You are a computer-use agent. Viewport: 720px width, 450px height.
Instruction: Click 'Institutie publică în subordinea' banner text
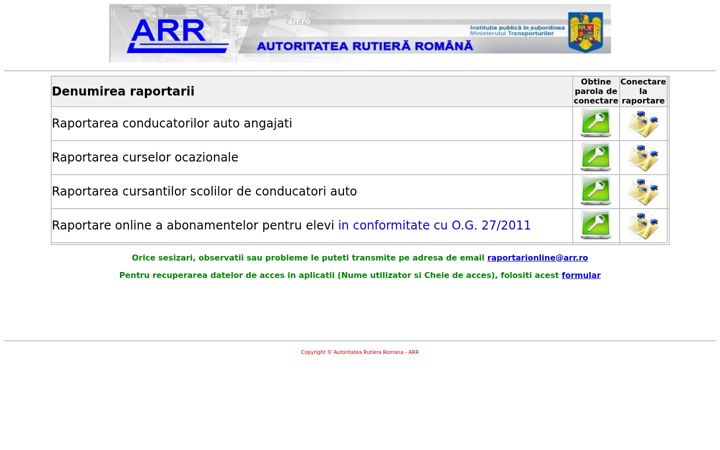pos(517,28)
